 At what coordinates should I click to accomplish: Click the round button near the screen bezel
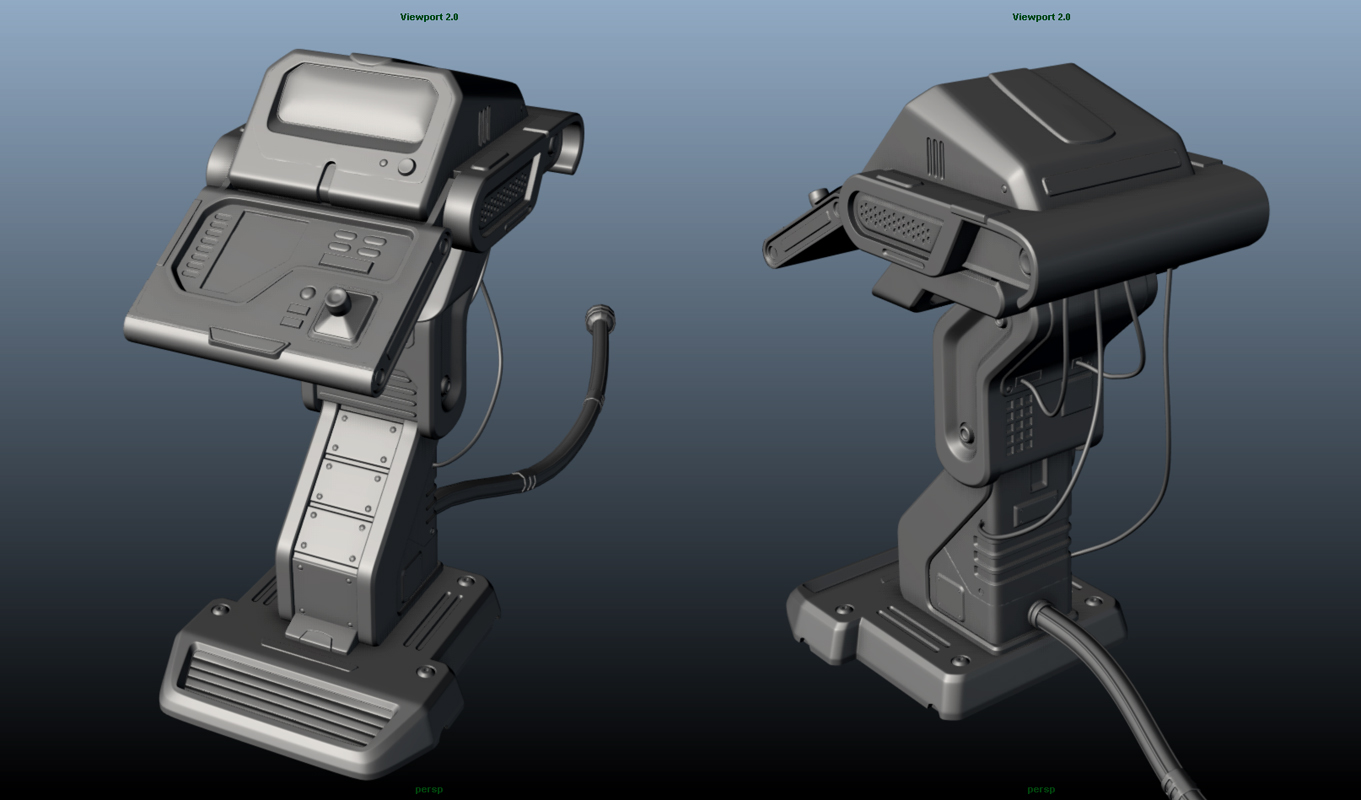(x=406, y=165)
